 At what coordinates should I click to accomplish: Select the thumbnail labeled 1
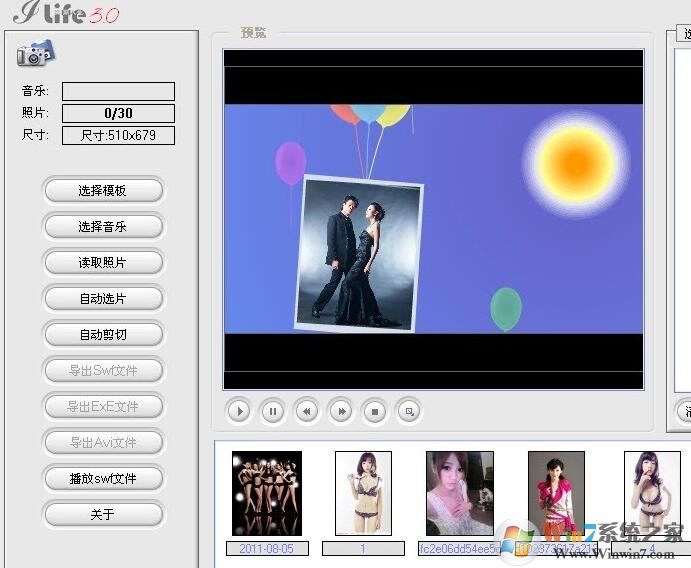363,493
